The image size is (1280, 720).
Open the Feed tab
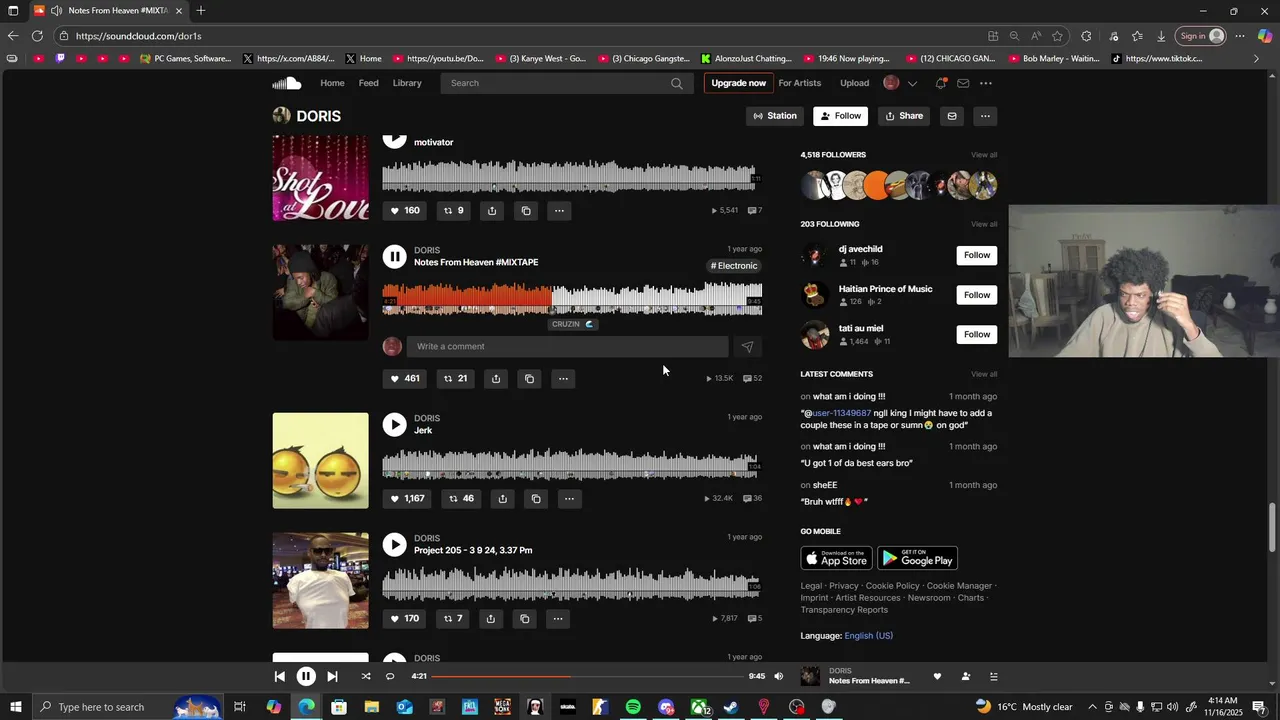(369, 83)
